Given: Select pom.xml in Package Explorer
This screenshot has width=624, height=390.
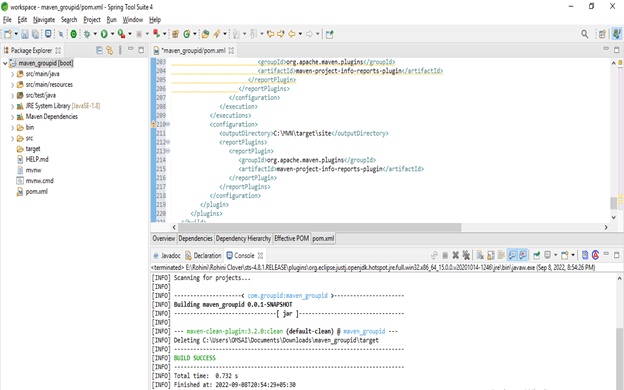Looking at the screenshot, I should (37, 191).
